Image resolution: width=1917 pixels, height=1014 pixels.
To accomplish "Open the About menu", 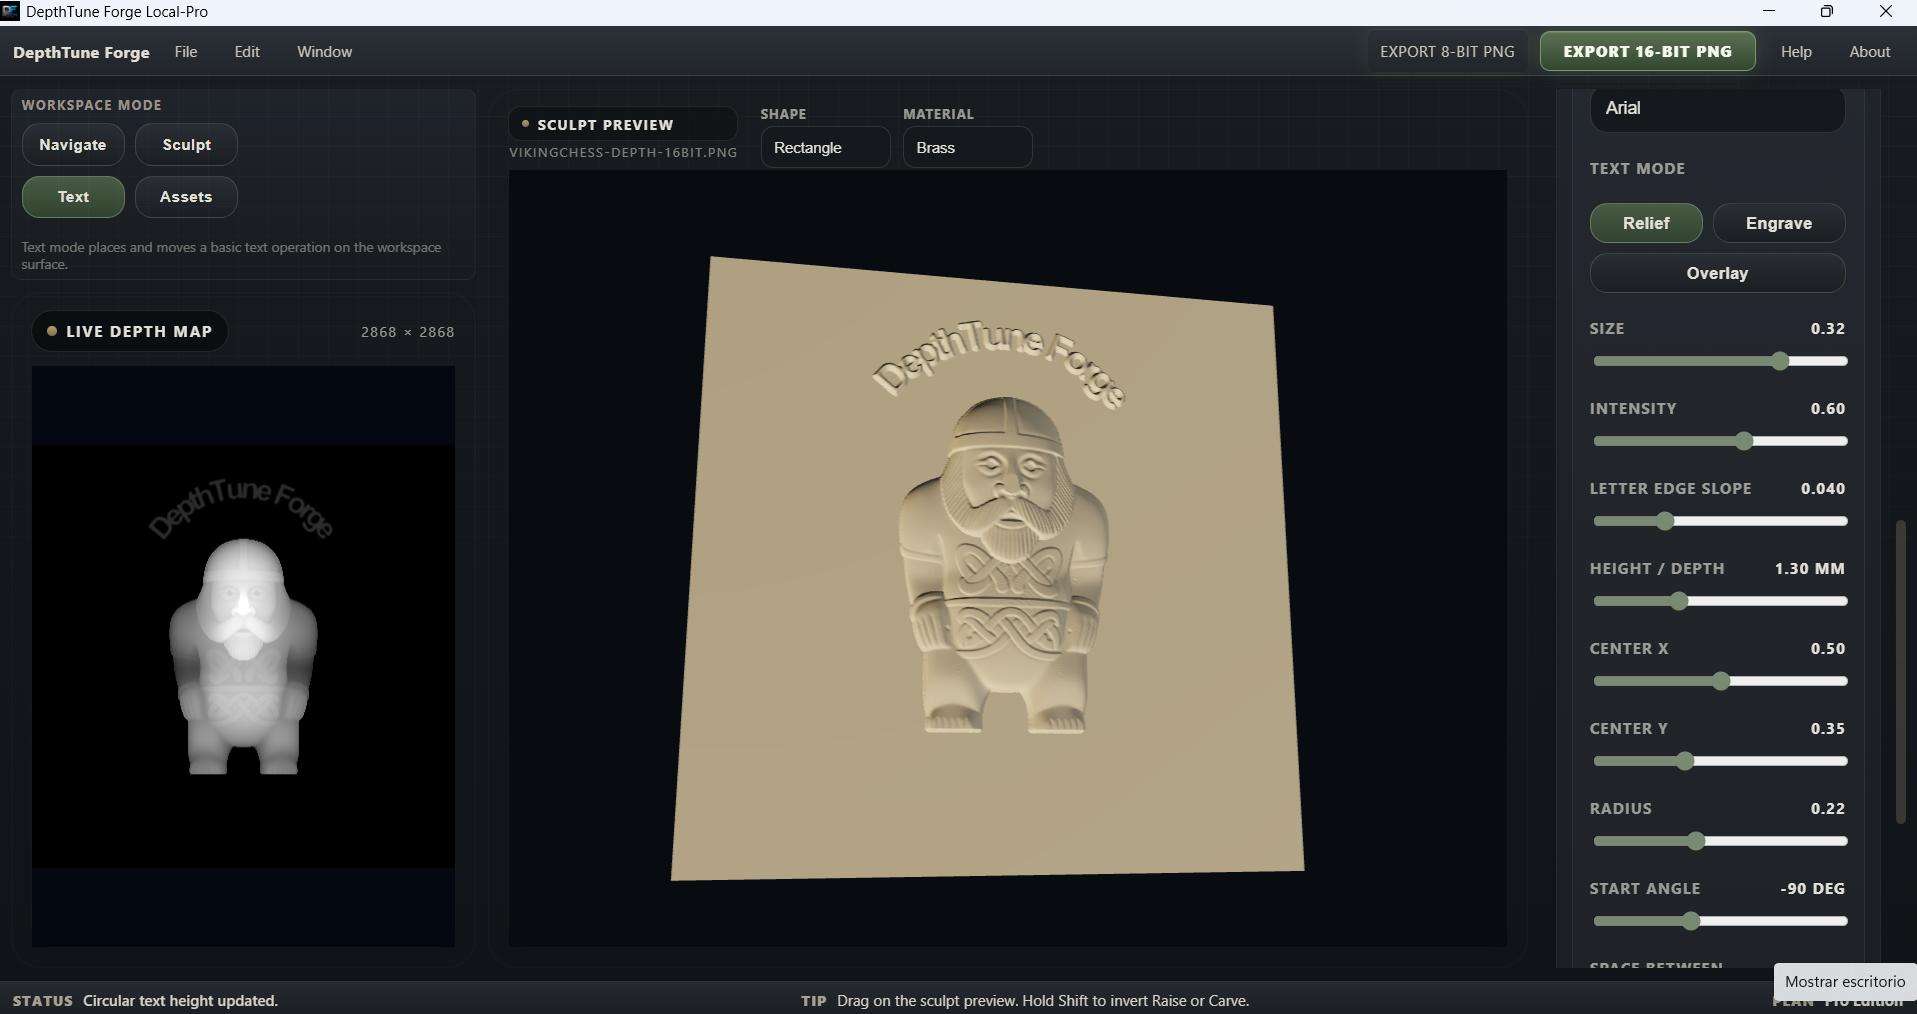I will [x=1869, y=52].
